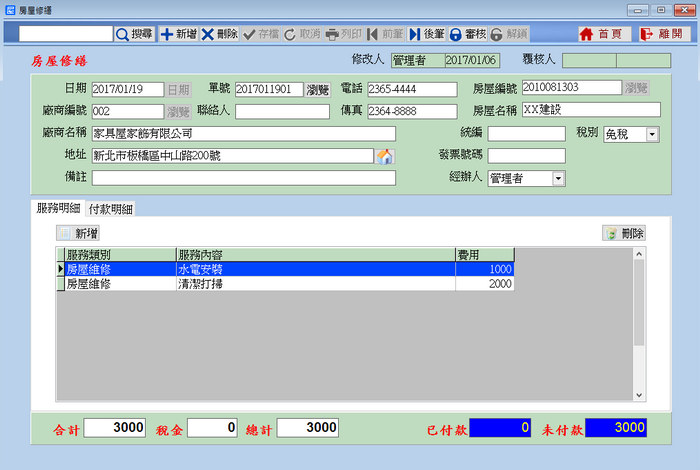Click 瀏覽 button next to 廠商編號

(179, 112)
